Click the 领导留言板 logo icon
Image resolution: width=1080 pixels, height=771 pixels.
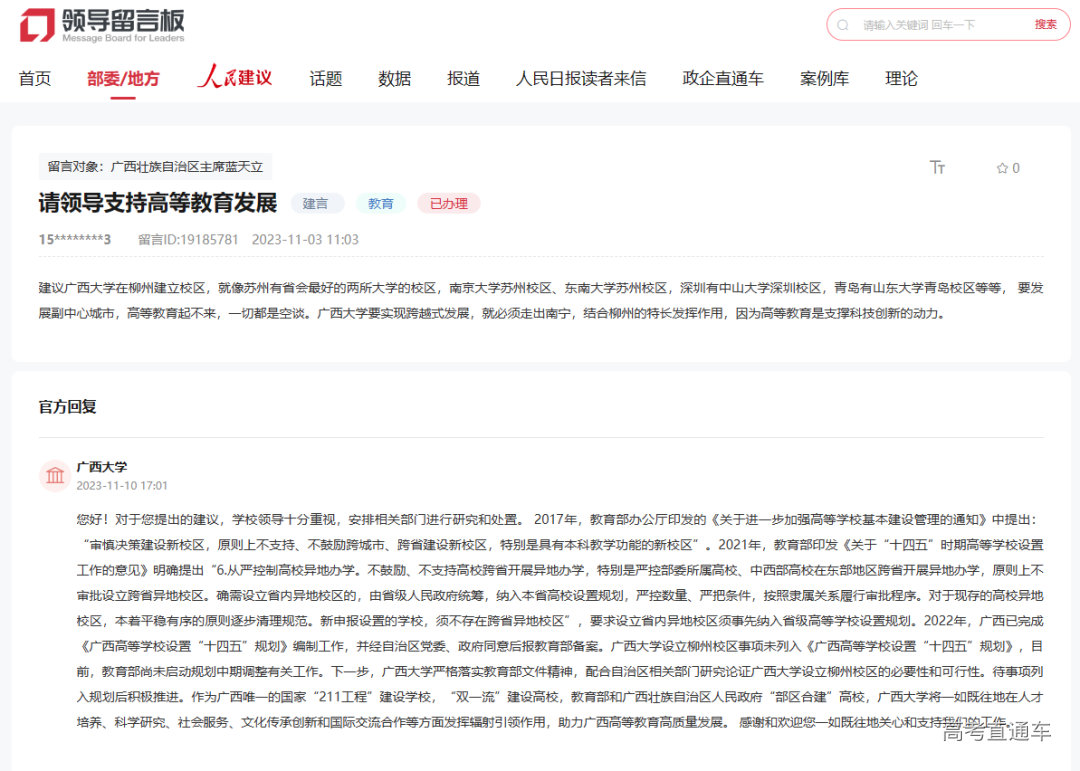(x=37, y=26)
